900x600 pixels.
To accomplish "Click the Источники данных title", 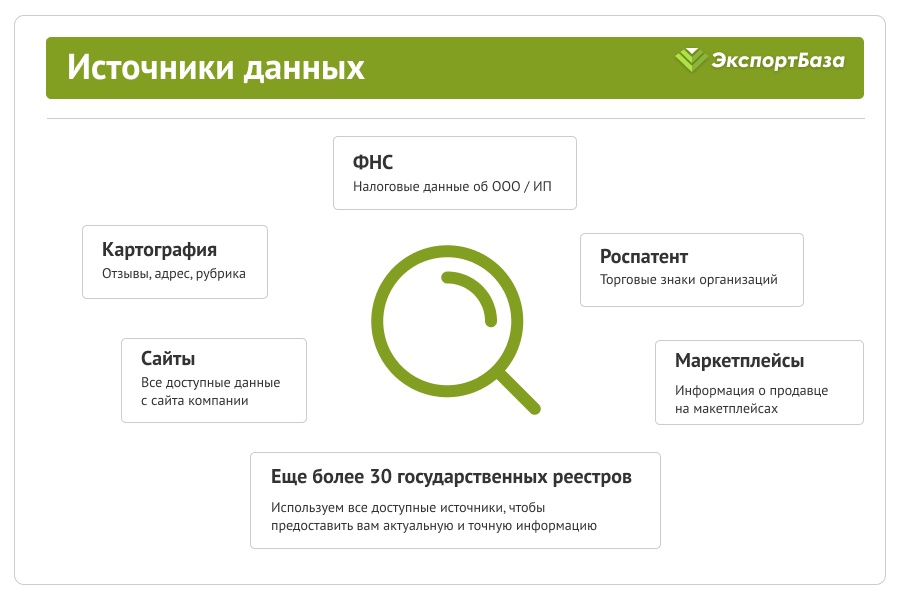I will coord(213,68).
